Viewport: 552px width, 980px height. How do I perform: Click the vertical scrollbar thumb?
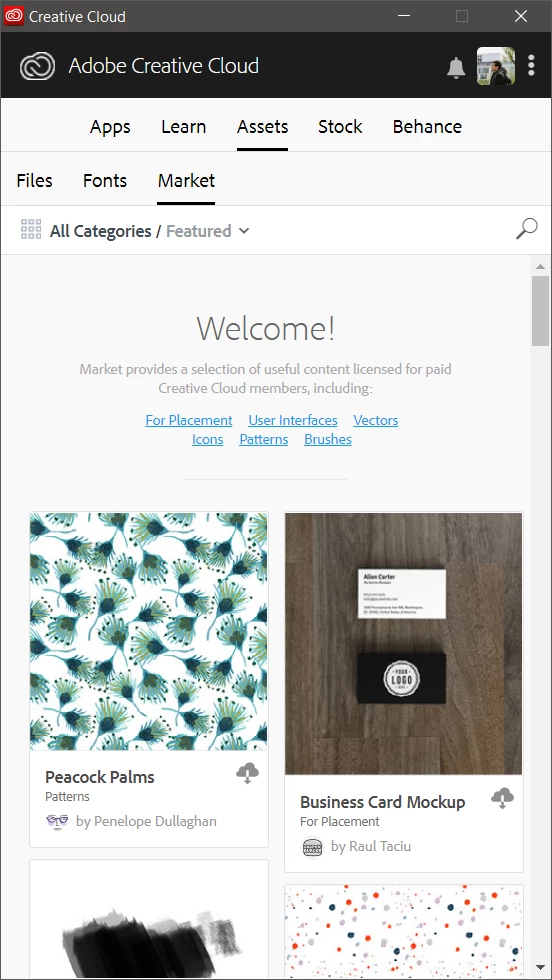tap(540, 311)
